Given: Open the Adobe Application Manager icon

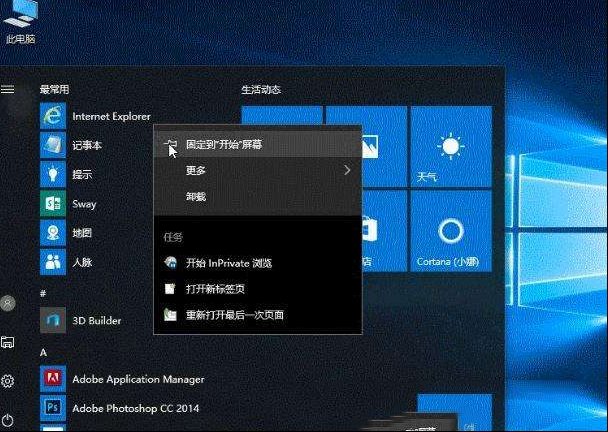Looking at the screenshot, I should click(x=53, y=379).
